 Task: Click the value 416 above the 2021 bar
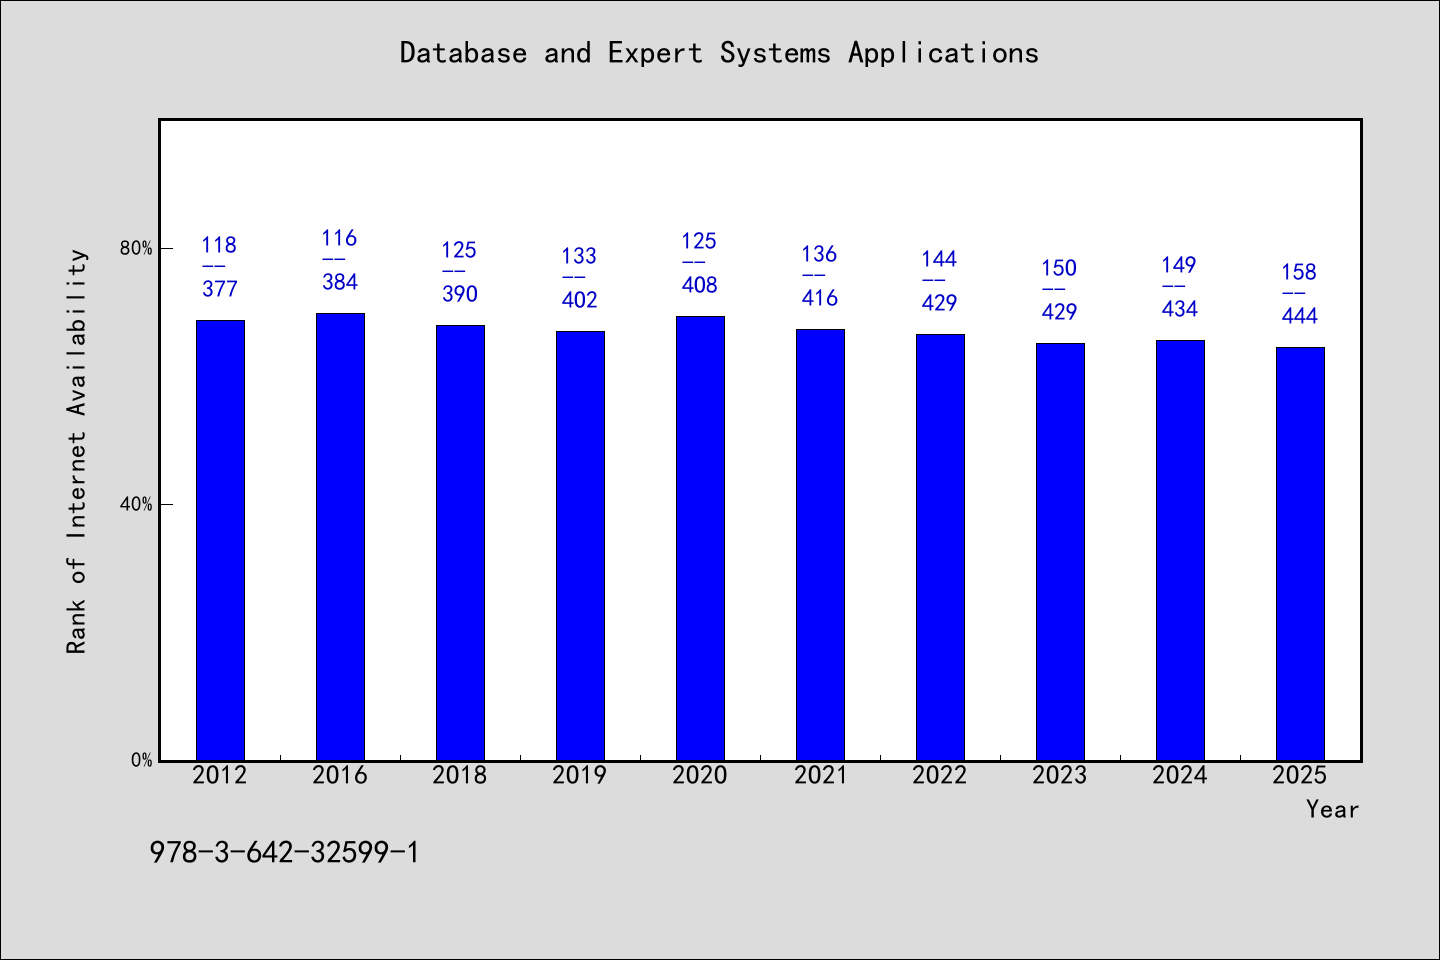(820, 298)
